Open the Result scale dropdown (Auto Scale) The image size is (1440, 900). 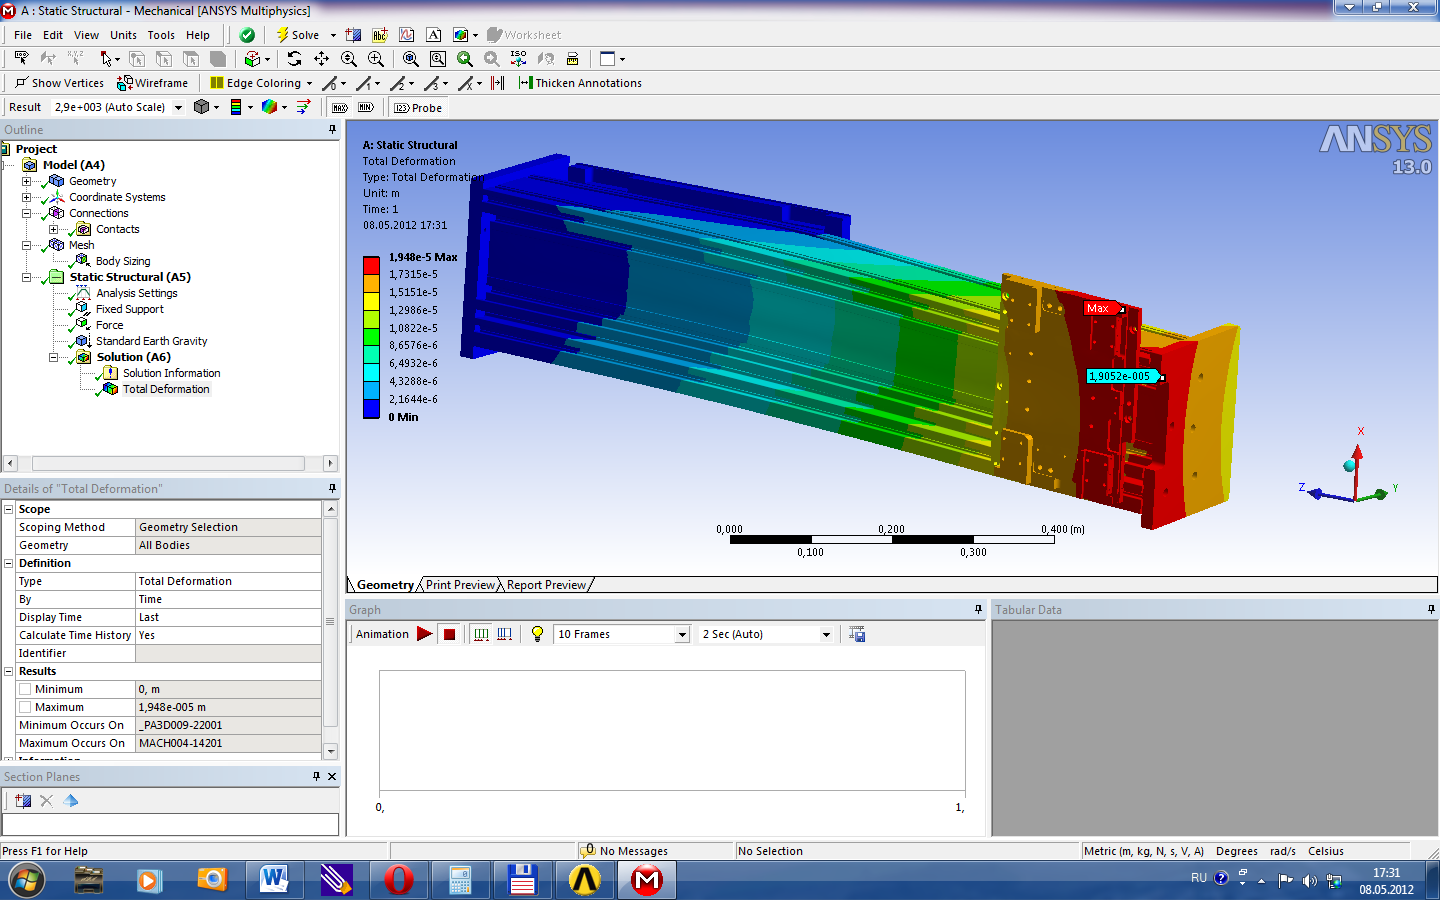179,108
